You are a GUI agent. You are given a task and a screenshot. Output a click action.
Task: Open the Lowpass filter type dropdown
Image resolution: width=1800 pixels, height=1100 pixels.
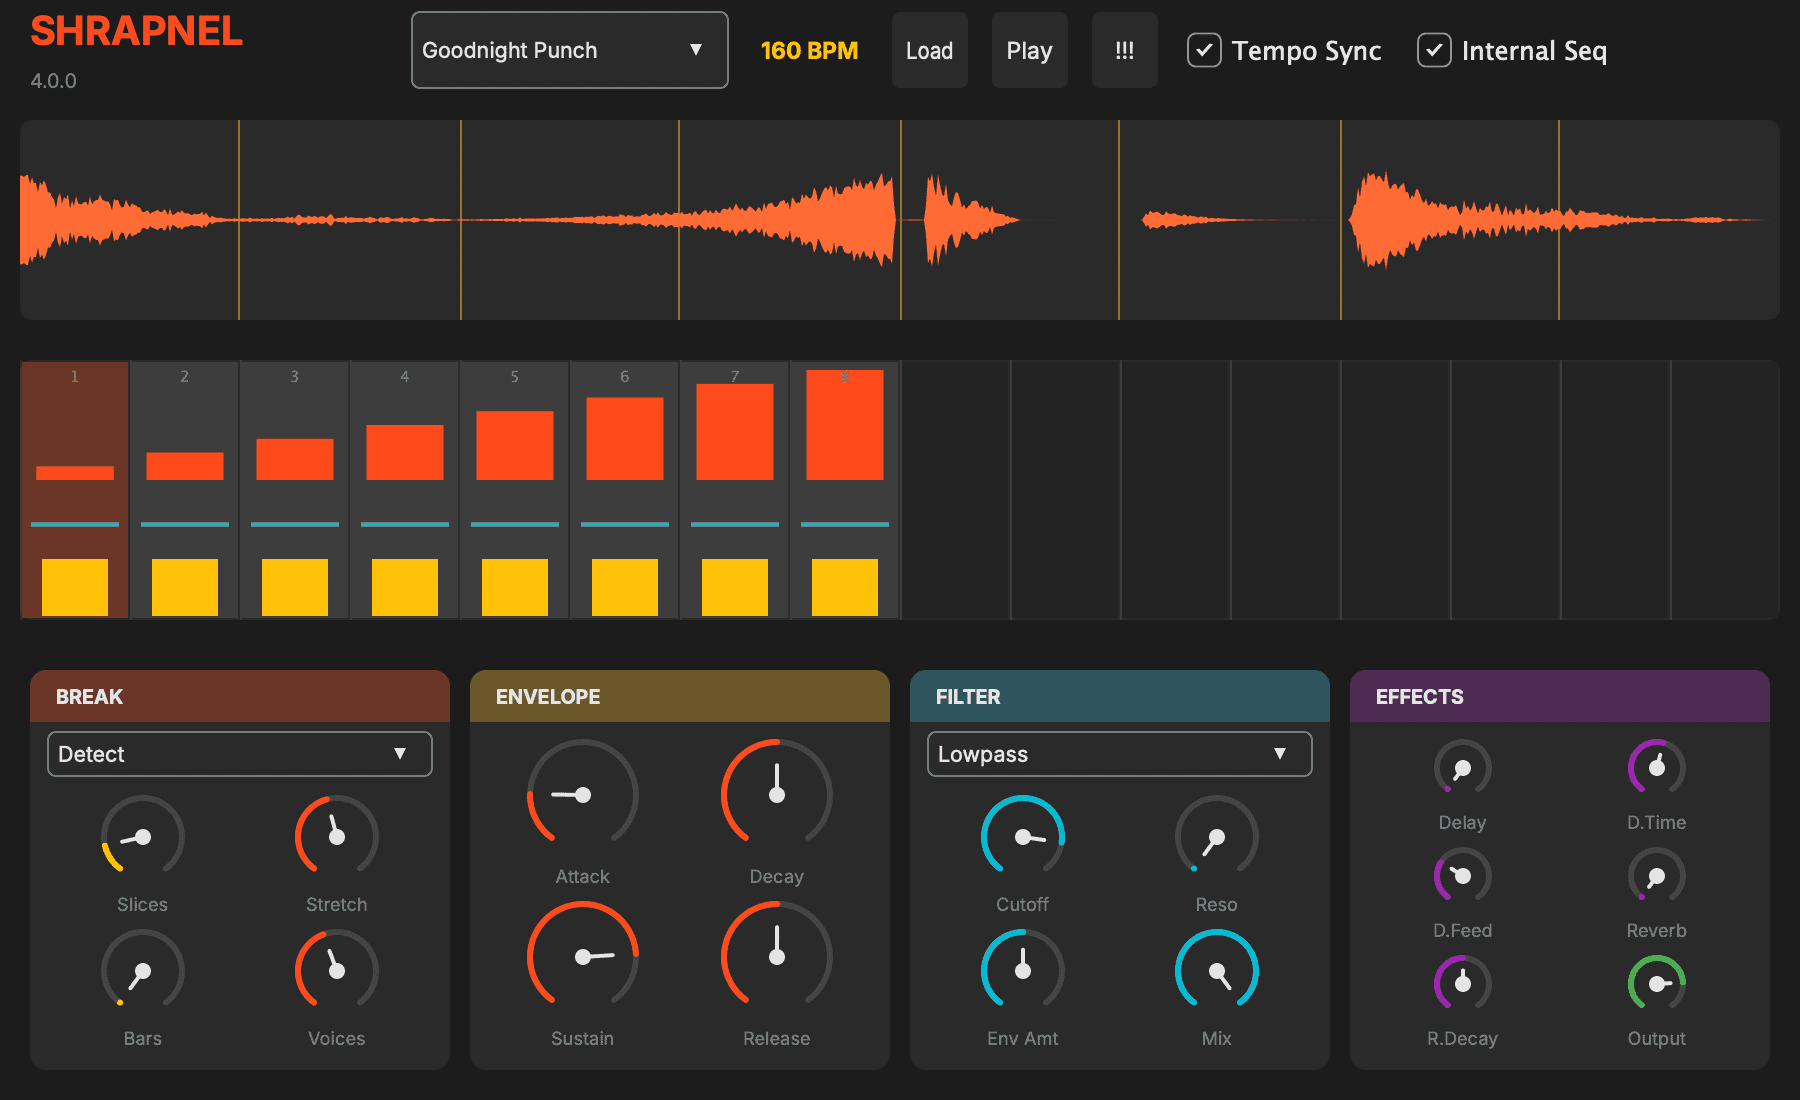coord(1119,754)
